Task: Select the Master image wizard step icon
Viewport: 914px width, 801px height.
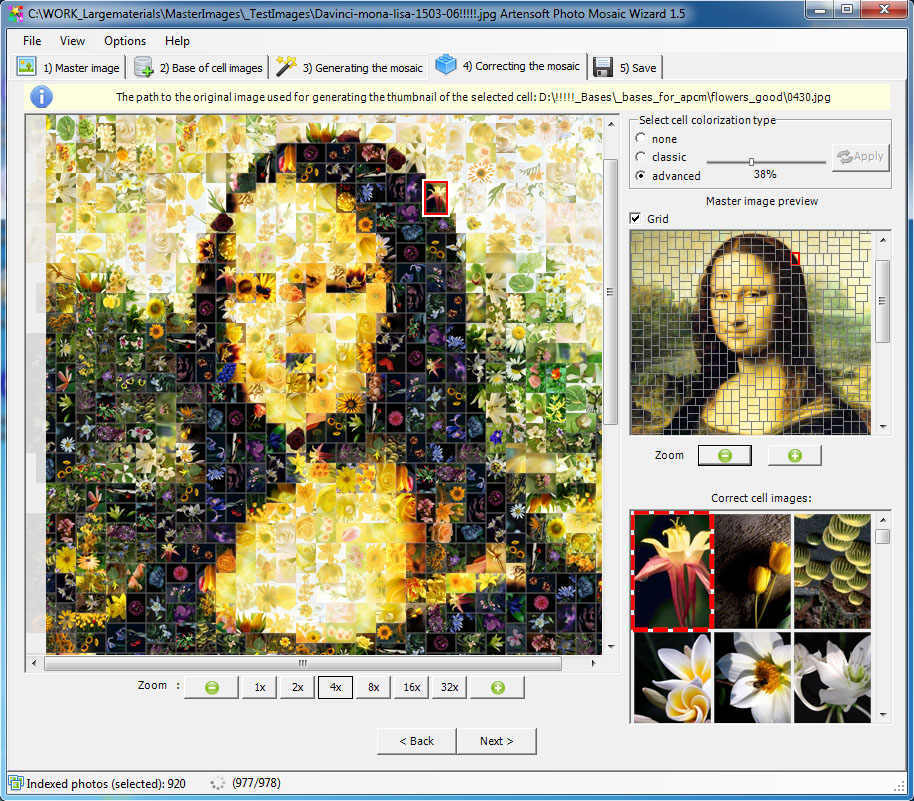Action: (27, 66)
